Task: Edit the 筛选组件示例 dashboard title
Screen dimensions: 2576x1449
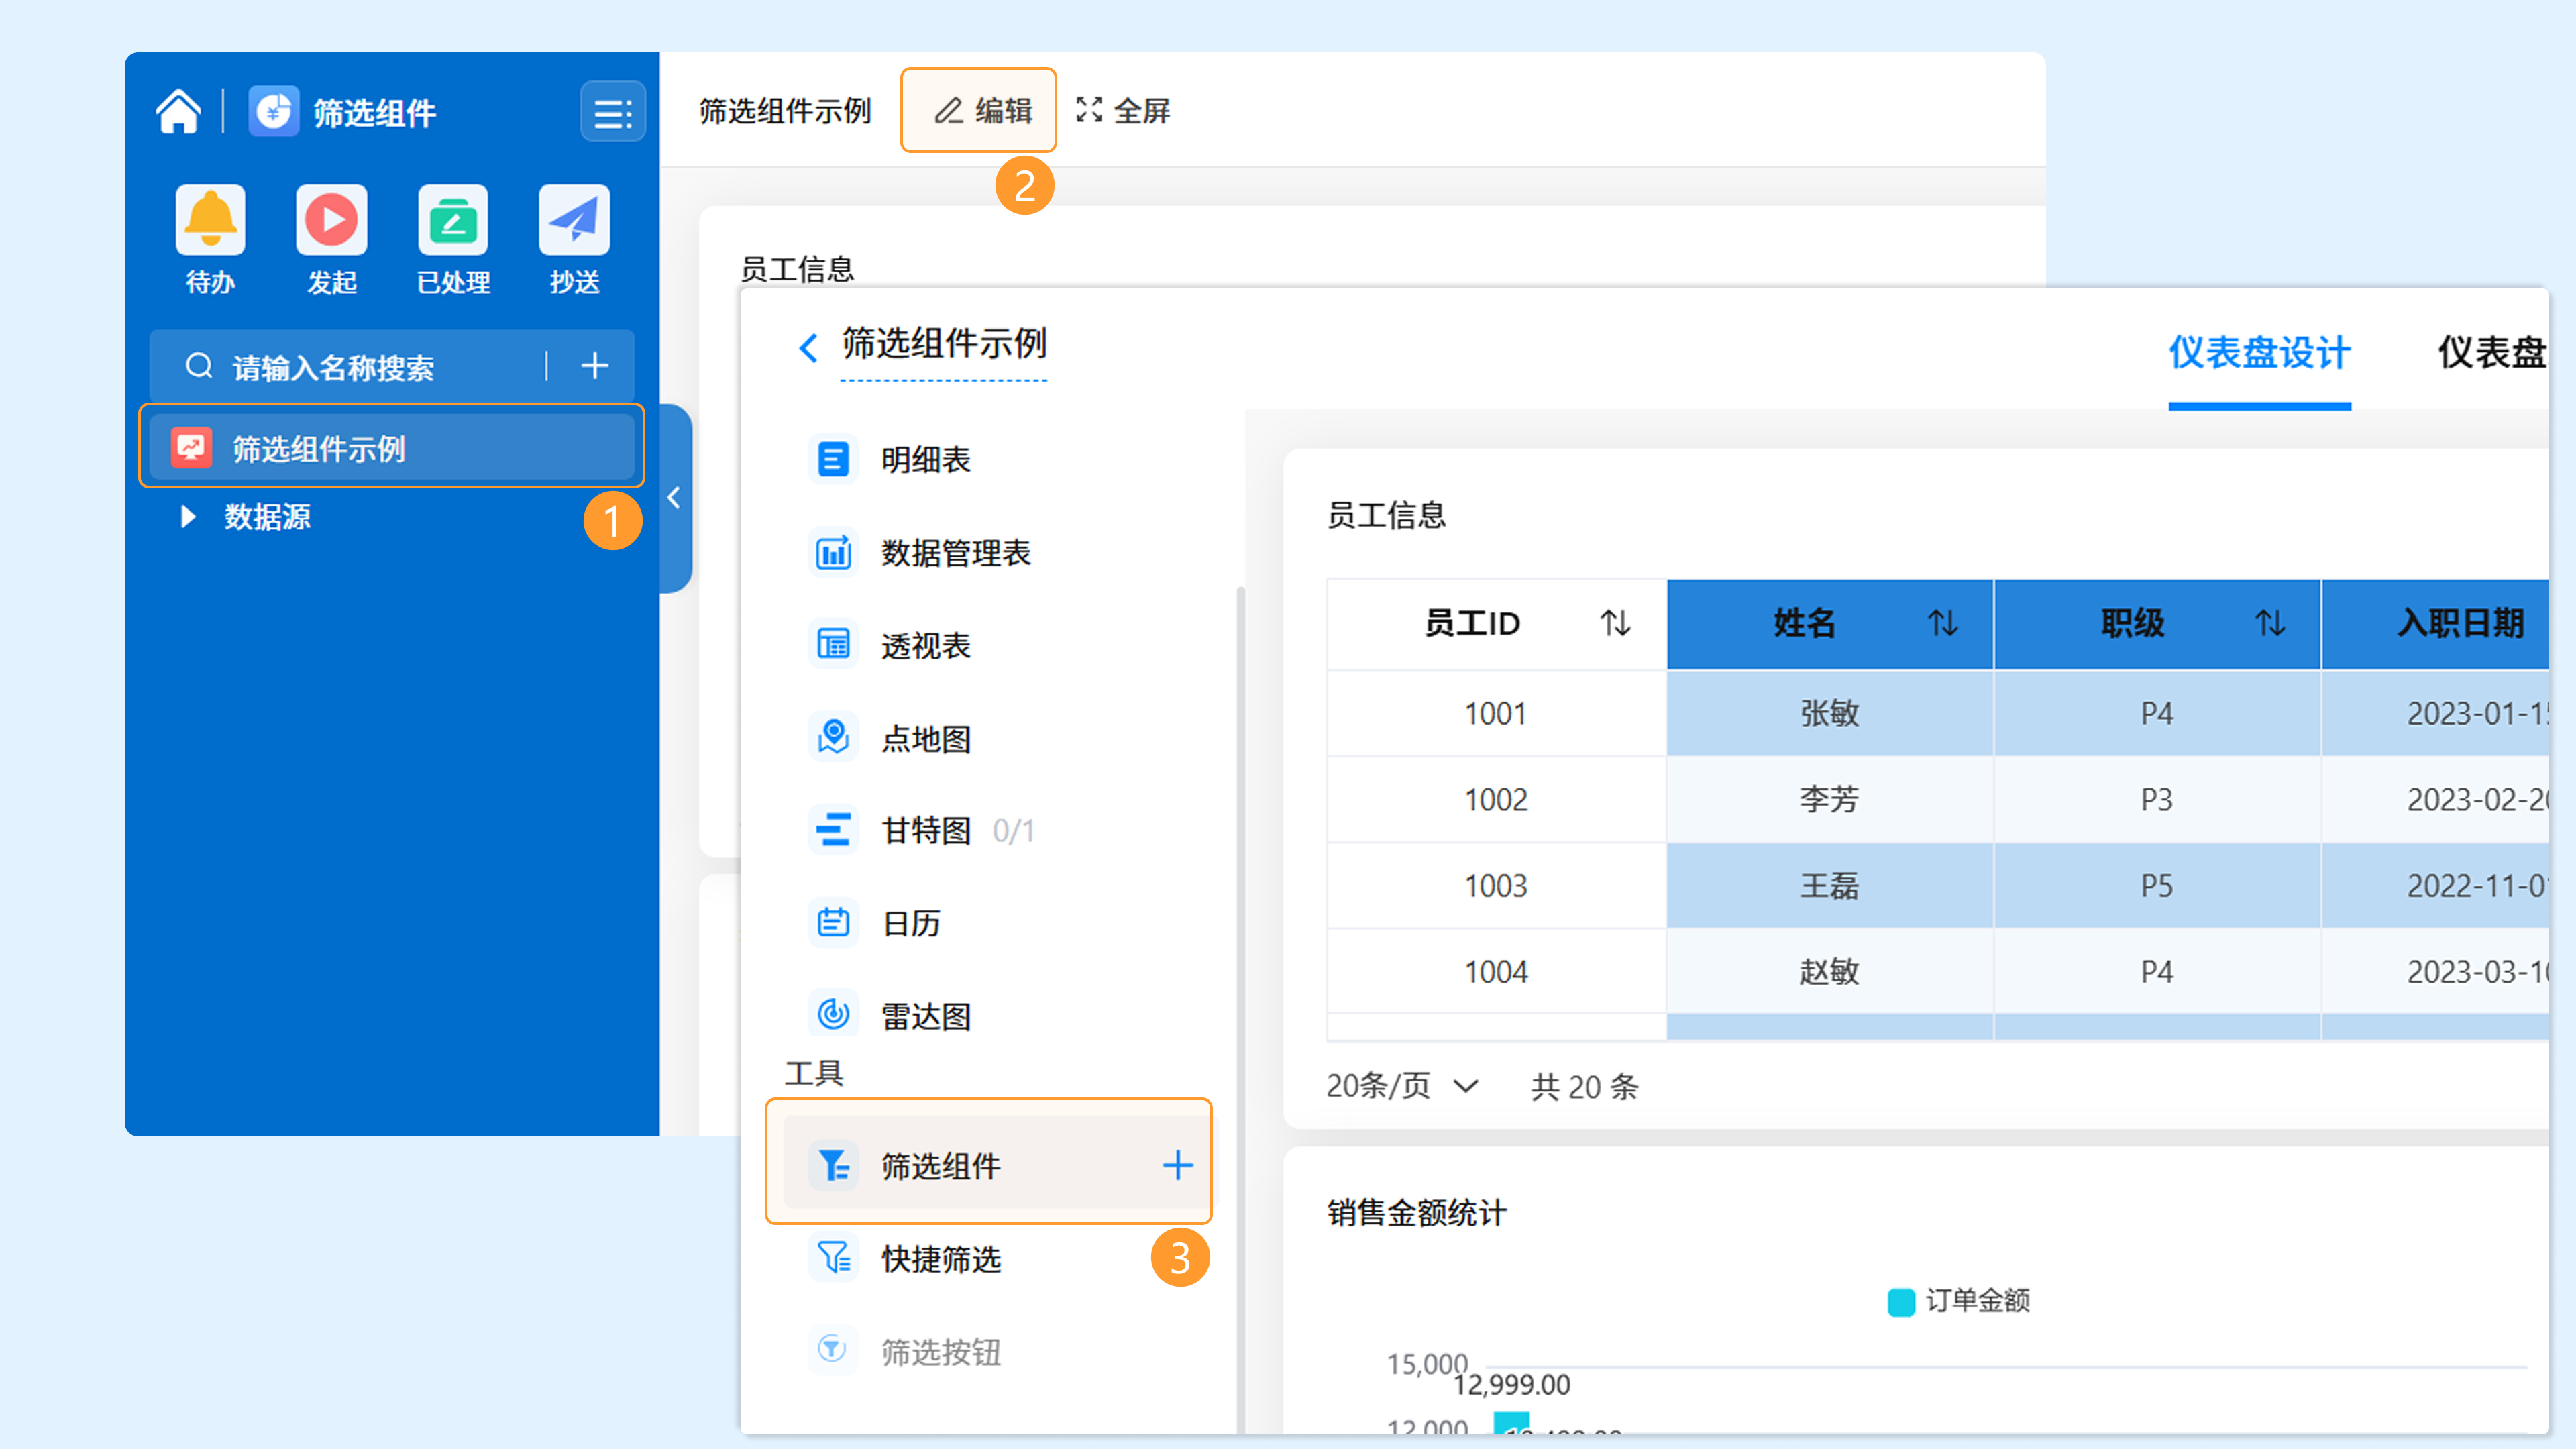Action: 944,344
